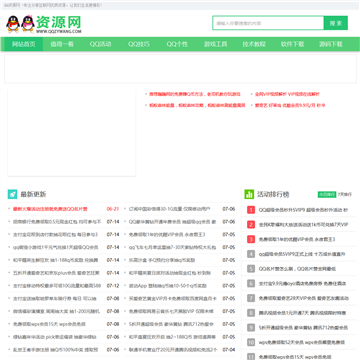The image size is (360, 360).
Task: Click the 07-04 date in update list
Action: (x=229, y=350)
